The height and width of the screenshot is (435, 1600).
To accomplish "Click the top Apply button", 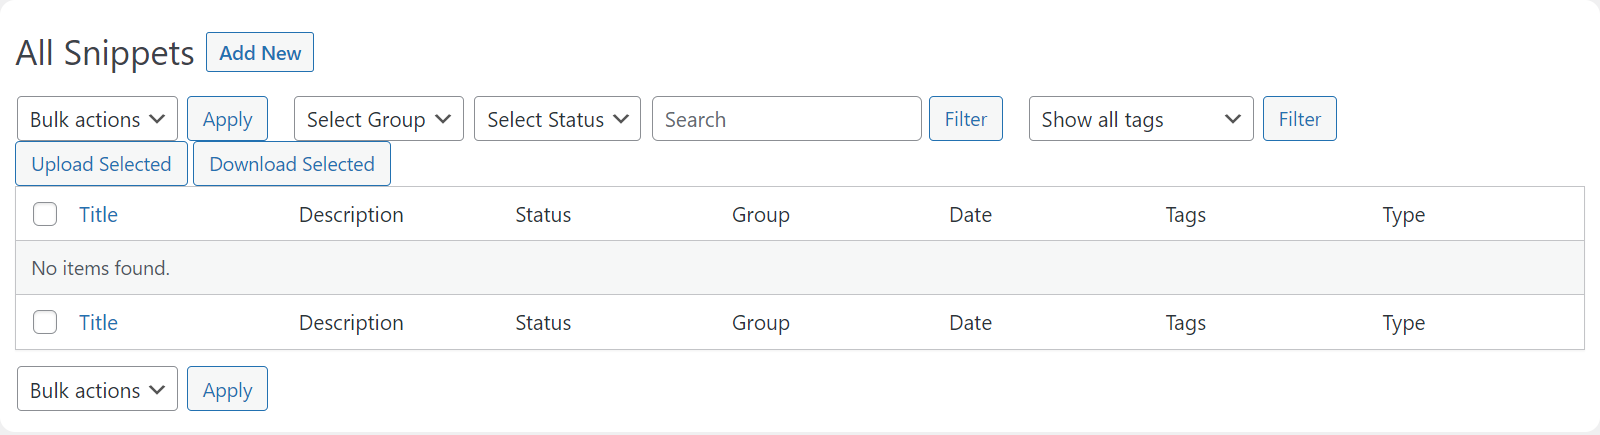I will tap(227, 119).
